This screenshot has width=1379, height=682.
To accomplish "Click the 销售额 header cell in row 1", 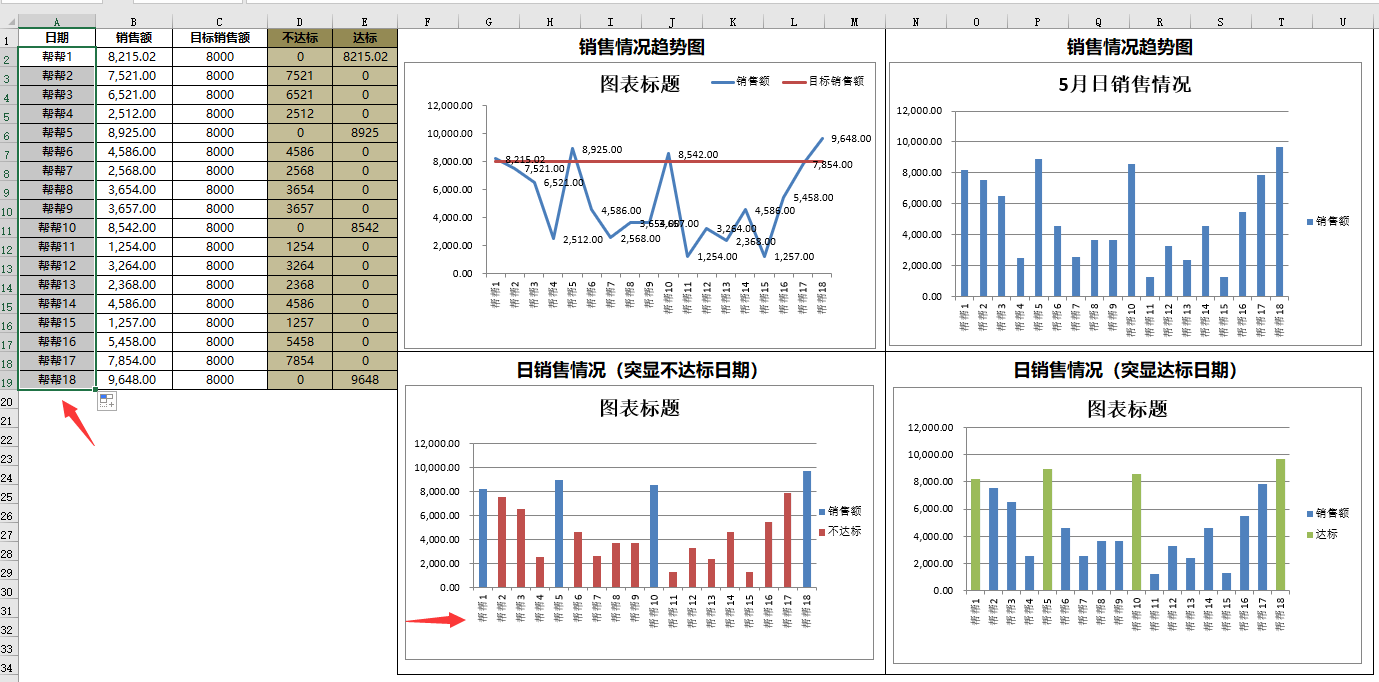I will coord(133,38).
